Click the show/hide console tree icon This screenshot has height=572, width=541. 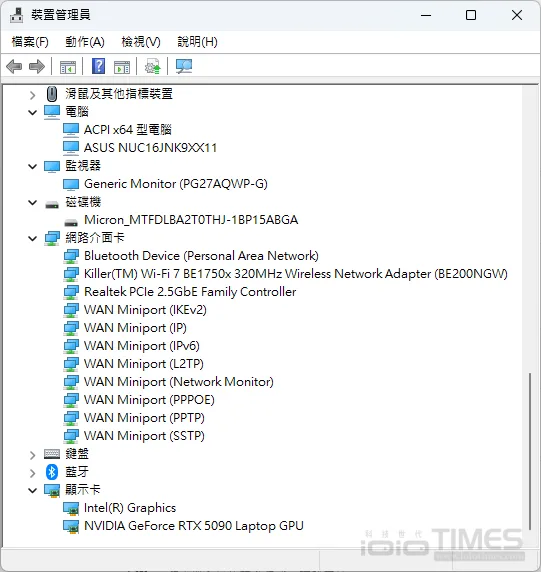tap(68, 67)
